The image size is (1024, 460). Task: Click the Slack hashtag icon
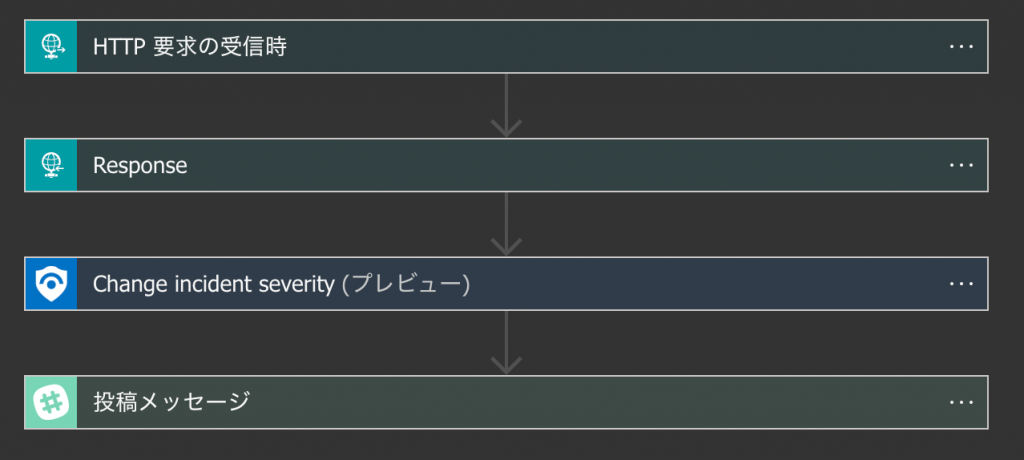pos(52,402)
